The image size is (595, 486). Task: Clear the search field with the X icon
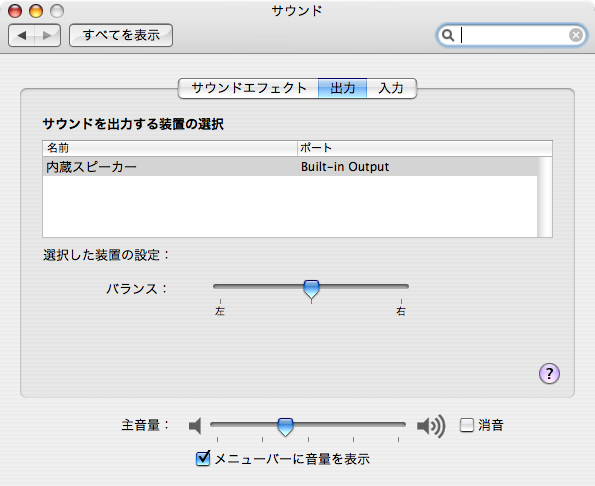click(x=576, y=35)
